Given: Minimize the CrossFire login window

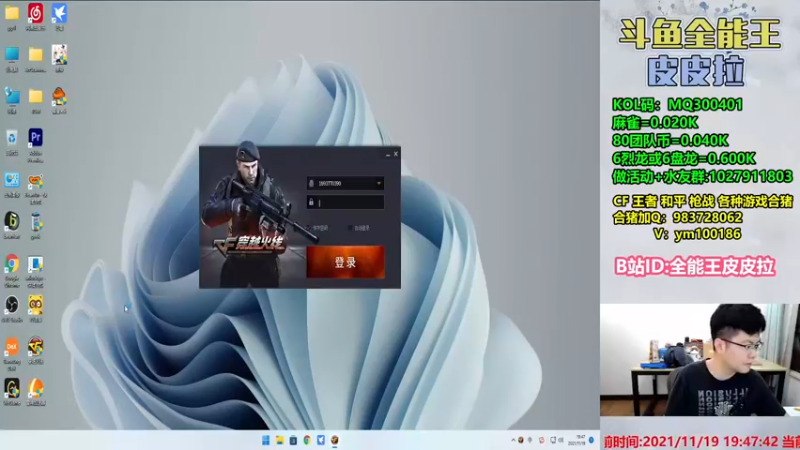Looking at the screenshot, I should (x=388, y=154).
